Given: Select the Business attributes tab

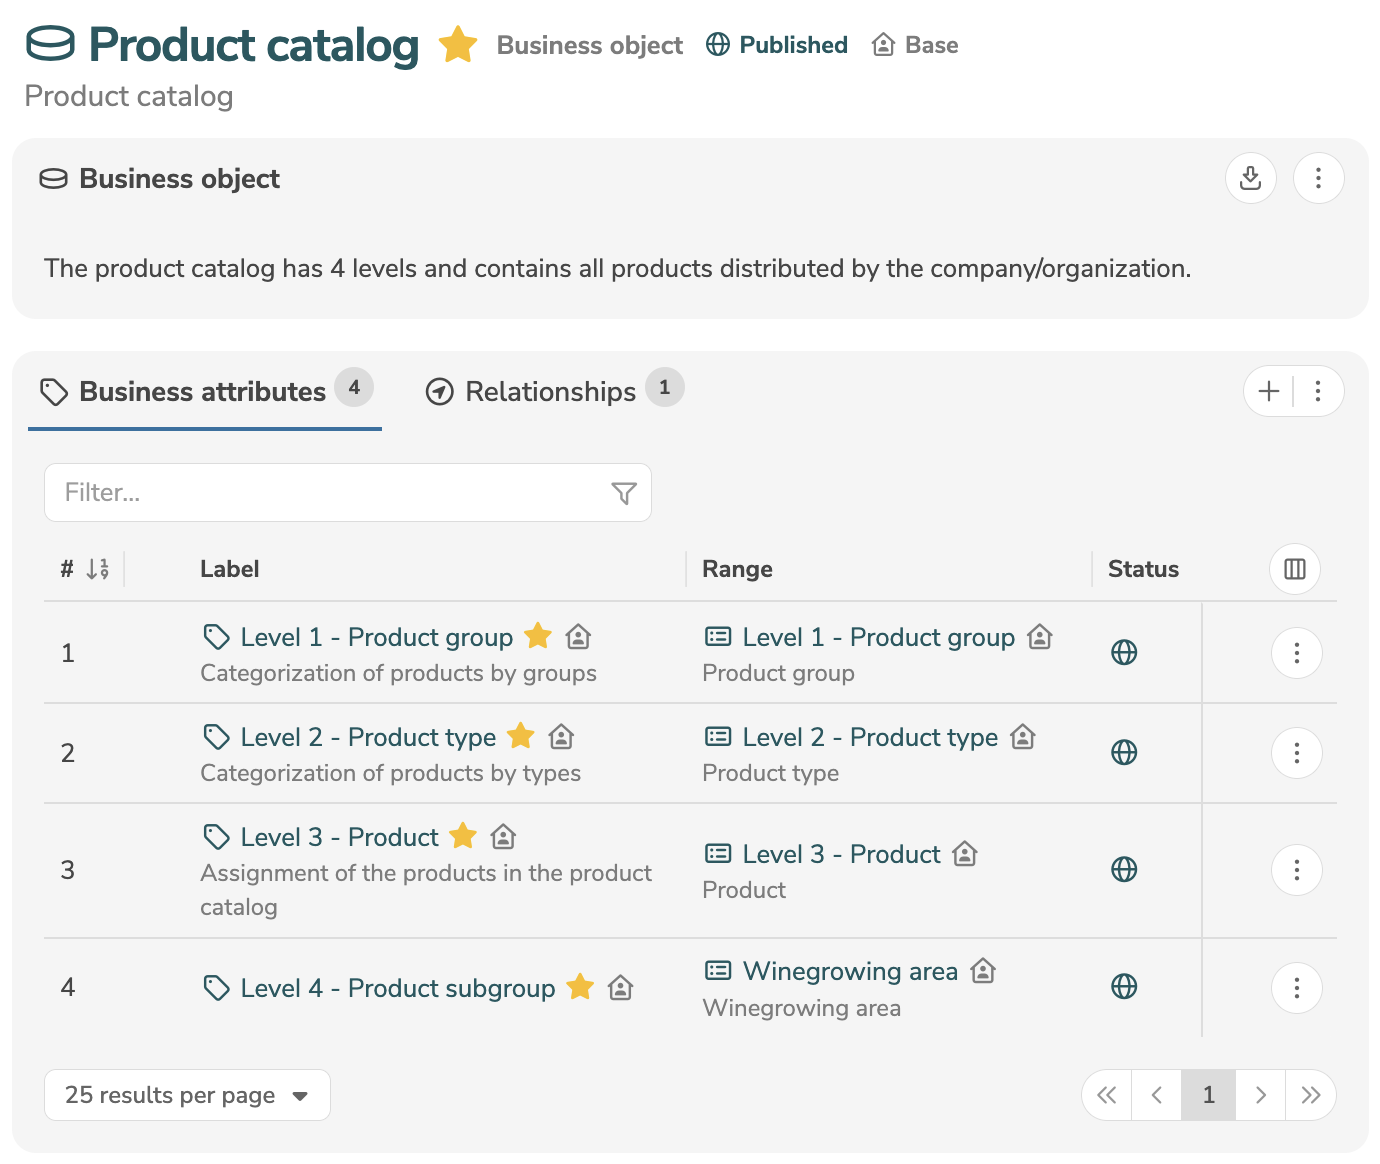Looking at the screenshot, I should [202, 392].
